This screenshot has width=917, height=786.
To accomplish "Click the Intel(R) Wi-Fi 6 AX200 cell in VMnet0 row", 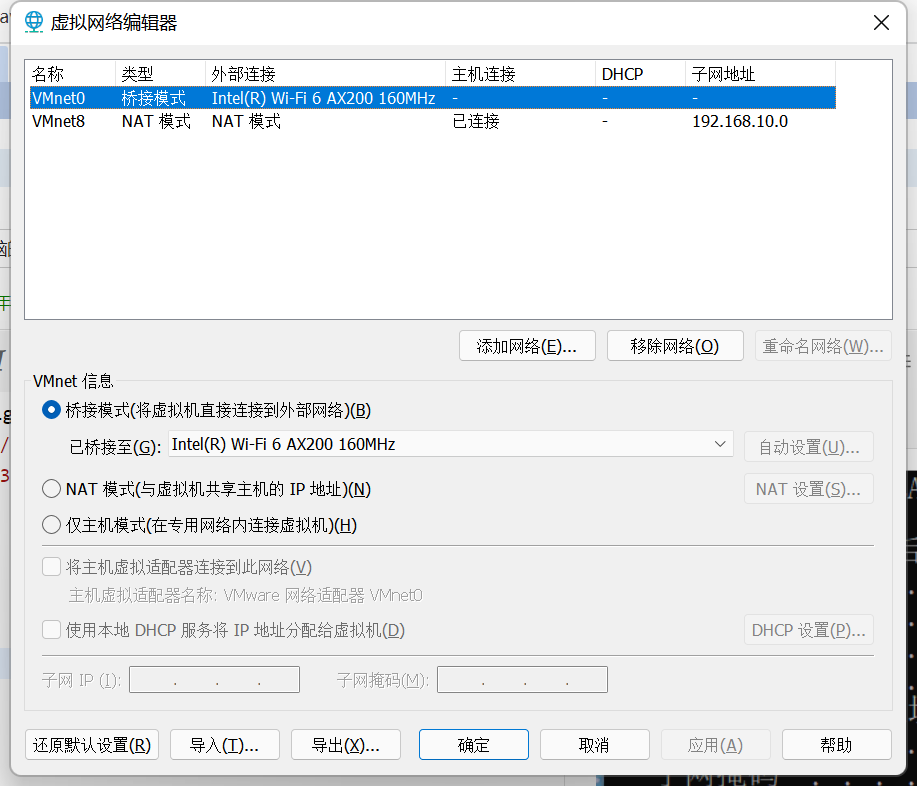I will point(323,98).
